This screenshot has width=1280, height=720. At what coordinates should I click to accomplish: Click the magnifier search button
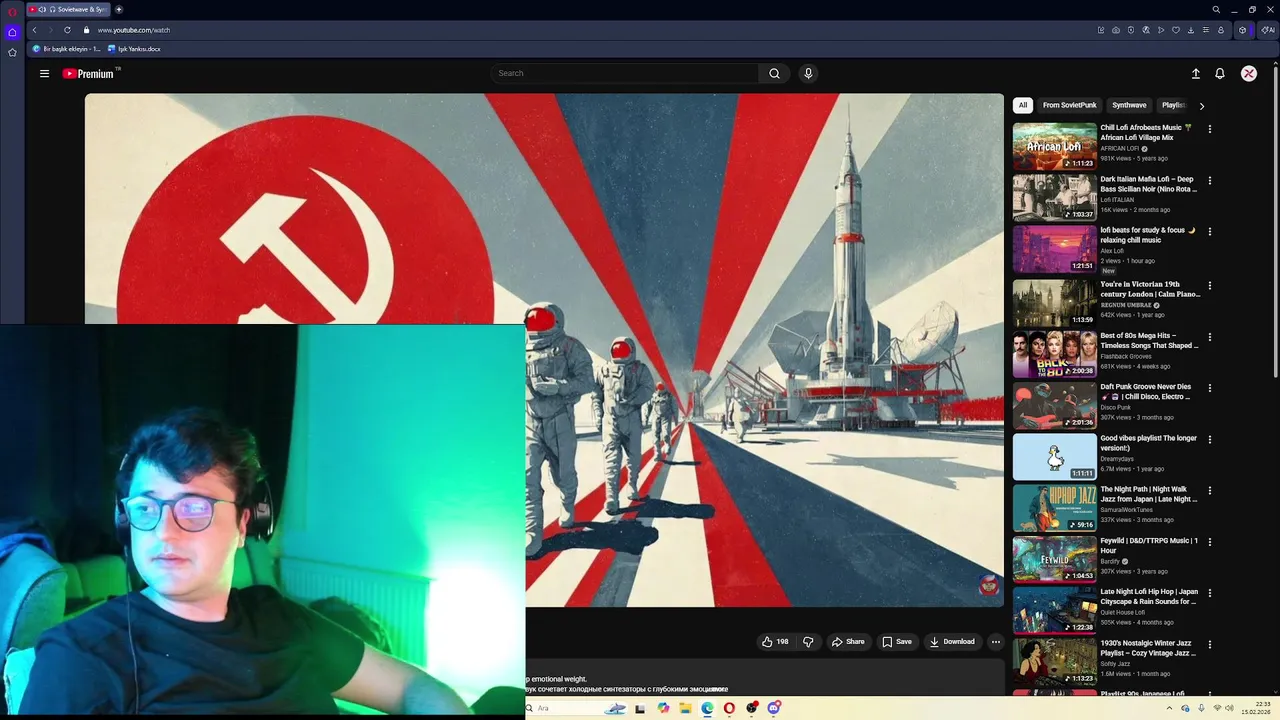[x=774, y=73]
